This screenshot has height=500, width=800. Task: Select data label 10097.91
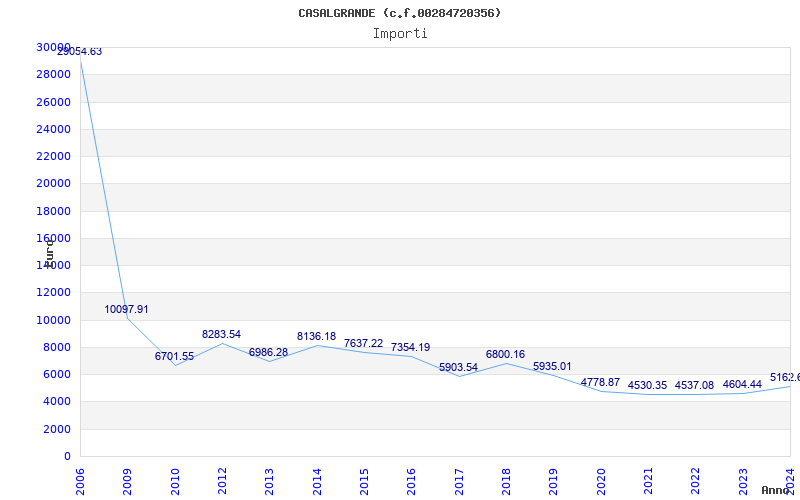(x=127, y=309)
